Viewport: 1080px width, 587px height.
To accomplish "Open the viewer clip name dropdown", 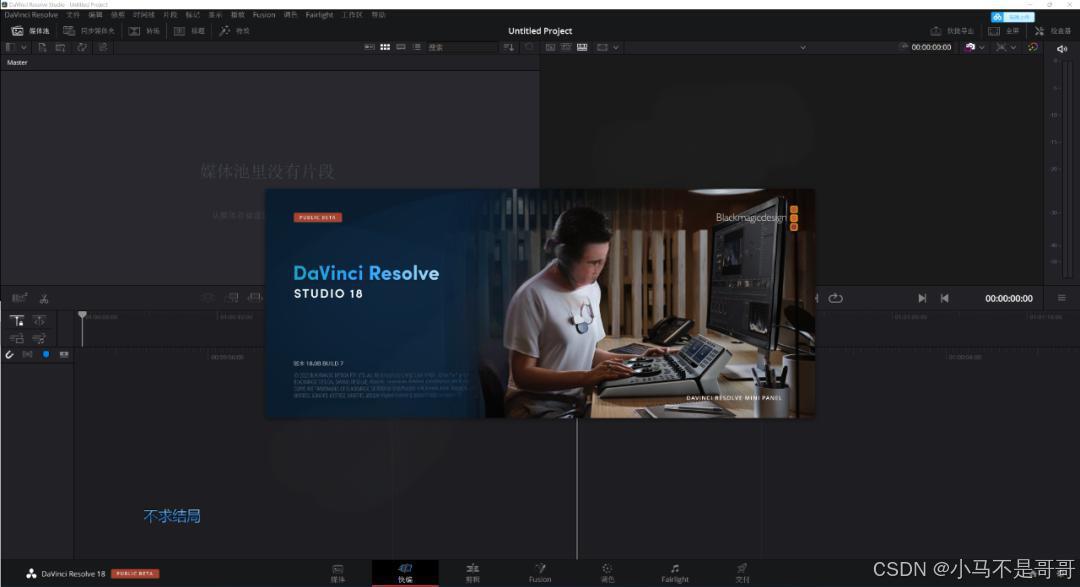I will [x=802, y=48].
